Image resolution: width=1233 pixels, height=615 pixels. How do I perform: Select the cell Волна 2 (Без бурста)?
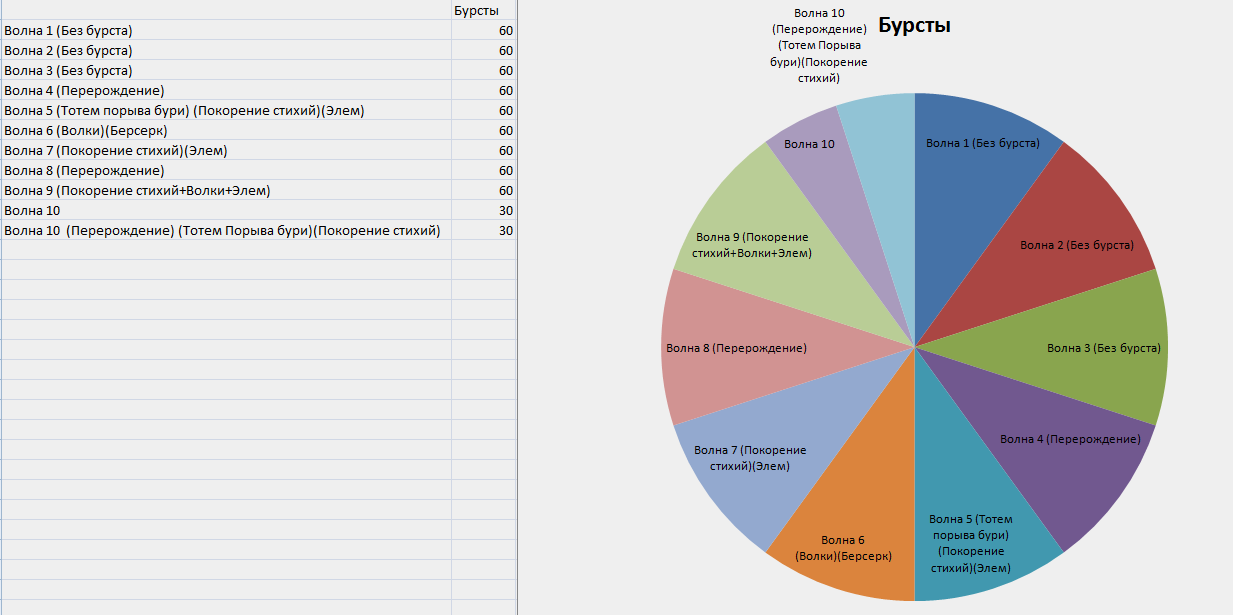tap(226, 50)
